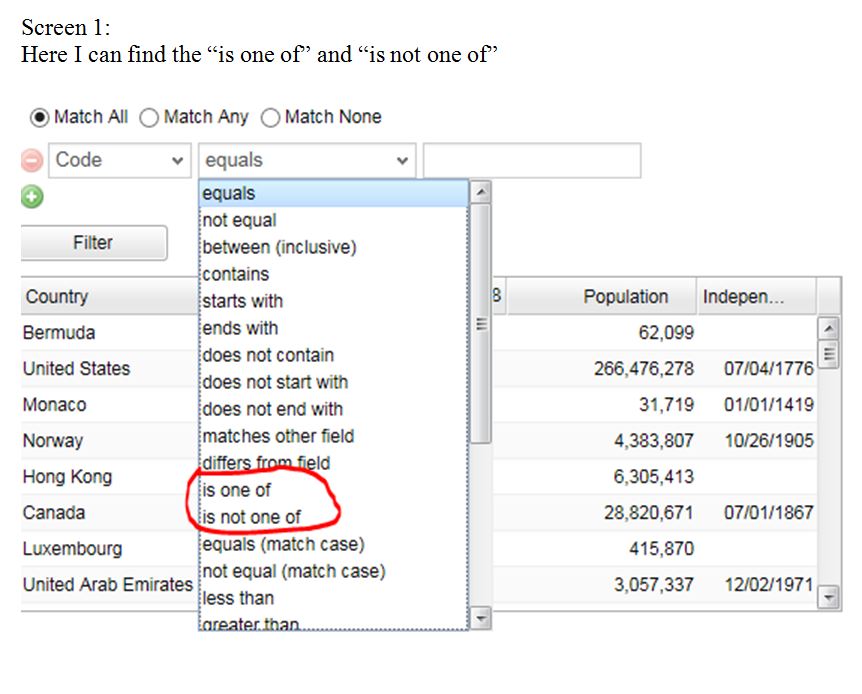Click the red remove criterion icon
The height and width of the screenshot is (694, 862).
[32, 161]
